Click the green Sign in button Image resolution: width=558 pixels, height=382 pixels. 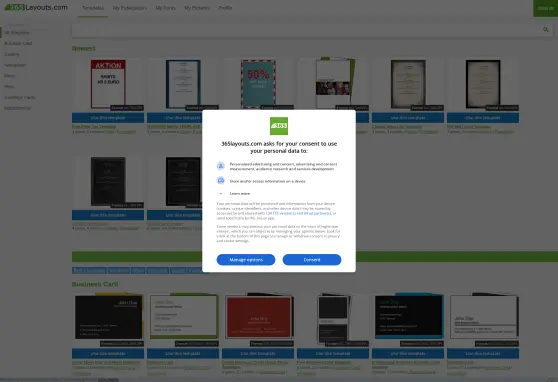point(545,8)
